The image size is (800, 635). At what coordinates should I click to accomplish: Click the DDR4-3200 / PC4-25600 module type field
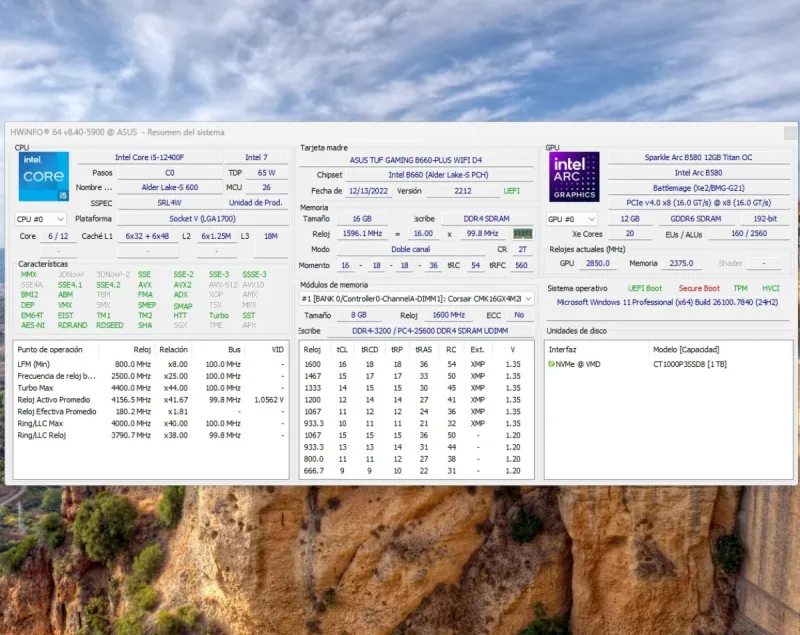tap(430, 331)
